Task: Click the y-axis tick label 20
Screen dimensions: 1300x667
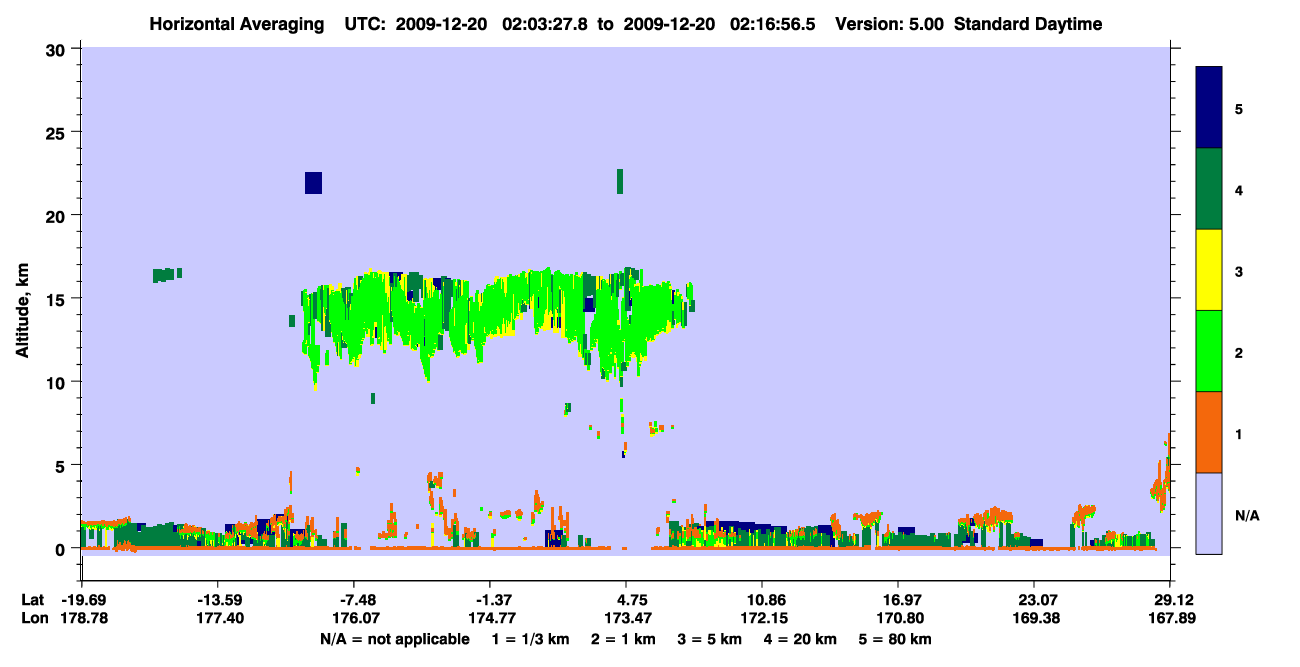Action: point(58,215)
